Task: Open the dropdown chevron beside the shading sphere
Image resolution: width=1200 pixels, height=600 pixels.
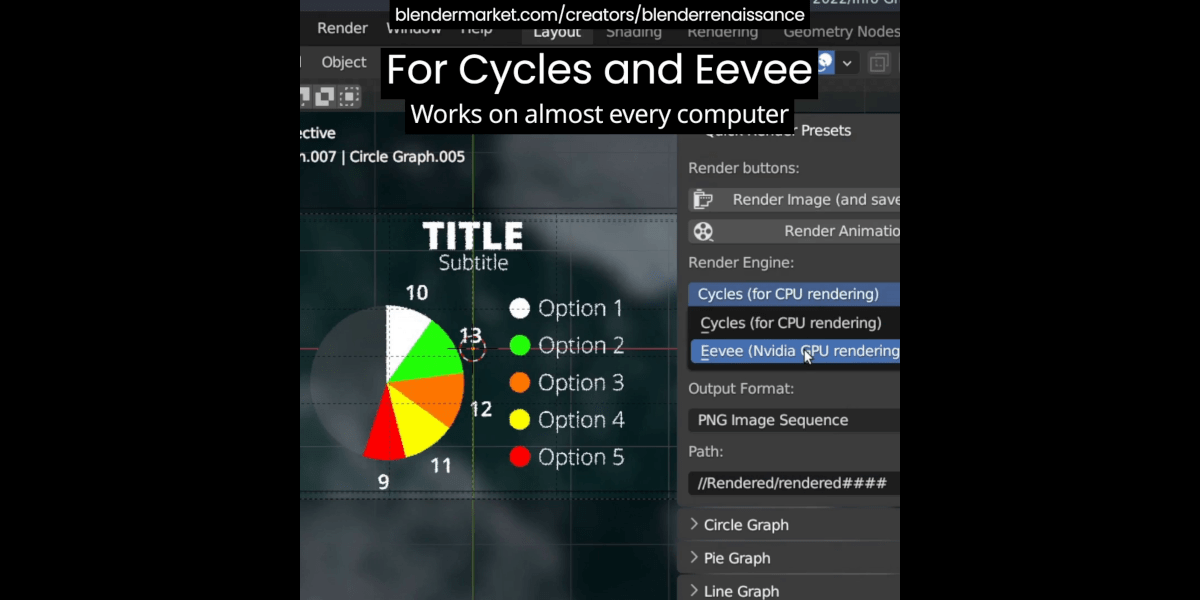Action: [846, 62]
